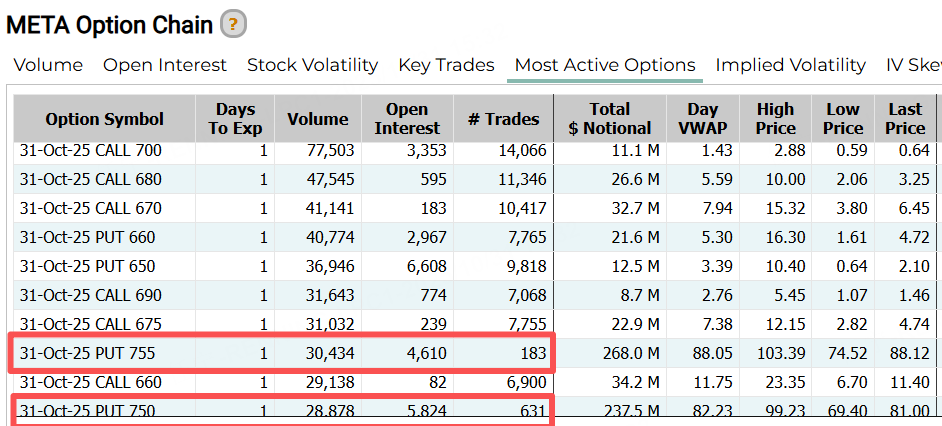The width and height of the screenshot is (942, 426).
Task: Sort by Option Symbol column header
Action: point(104,119)
